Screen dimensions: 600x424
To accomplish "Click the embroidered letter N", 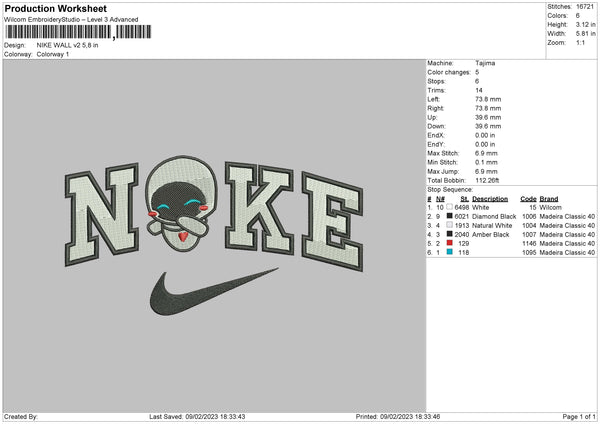I will pos(102,214).
